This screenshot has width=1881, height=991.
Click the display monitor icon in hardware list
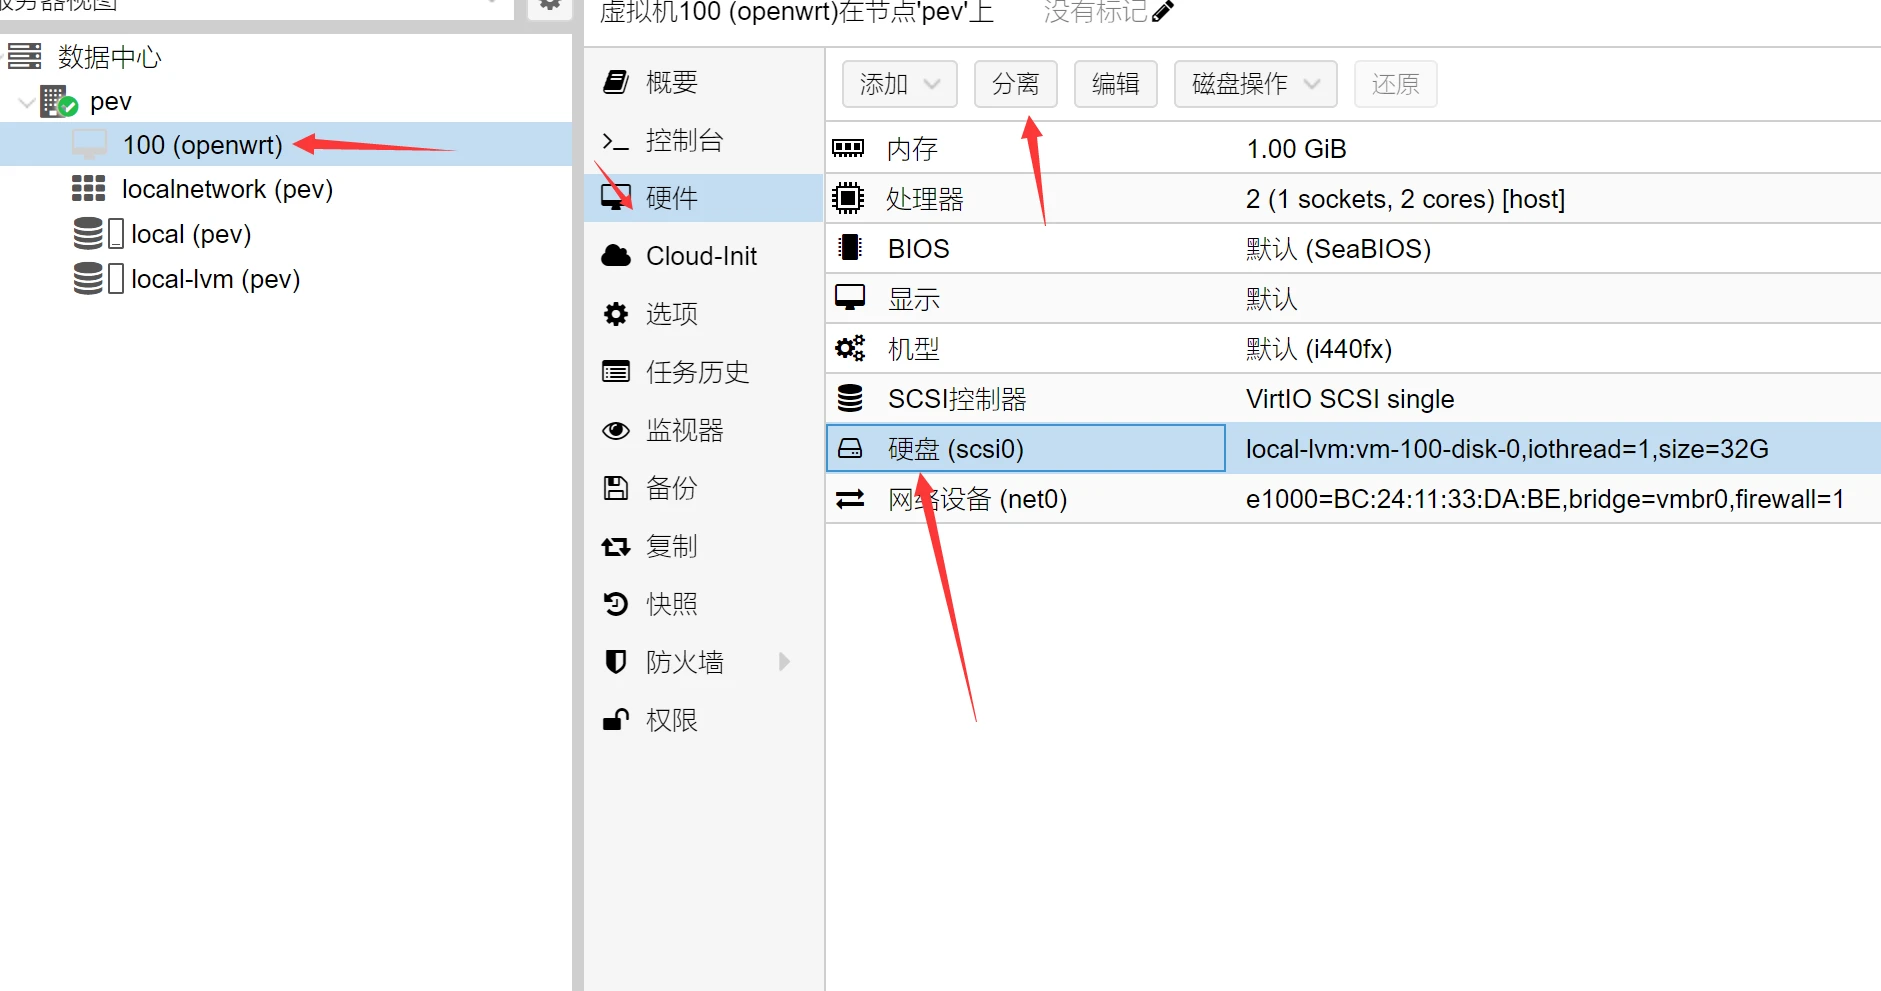pyautogui.click(x=850, y=298)
